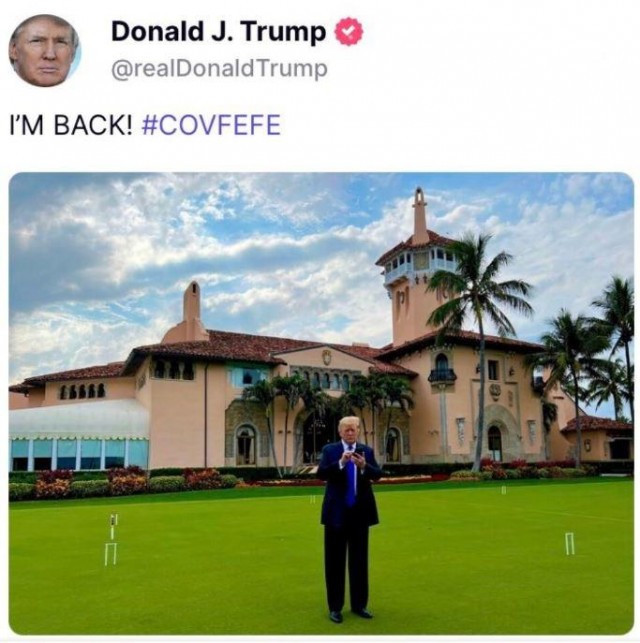The image size is (640, 643).
Task: Open the profile avatar picture
Action: point(45,50)
